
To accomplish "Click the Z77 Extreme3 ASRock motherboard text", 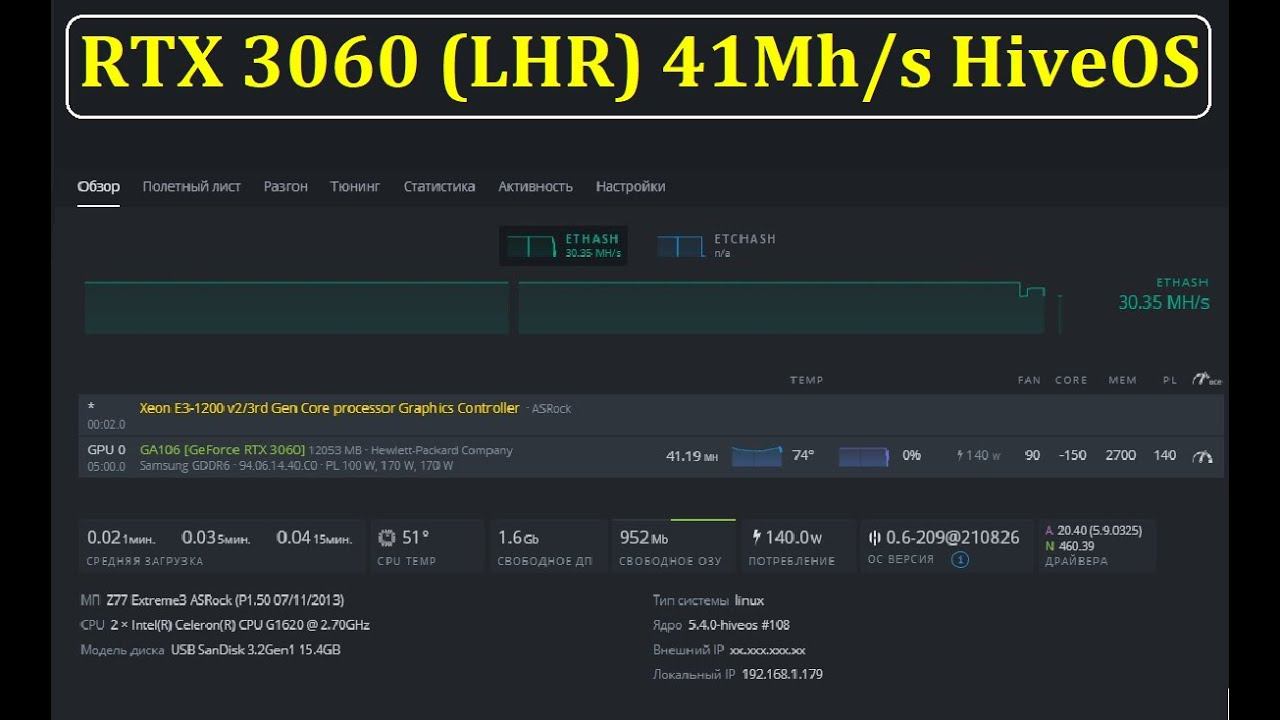I will 225,600.
